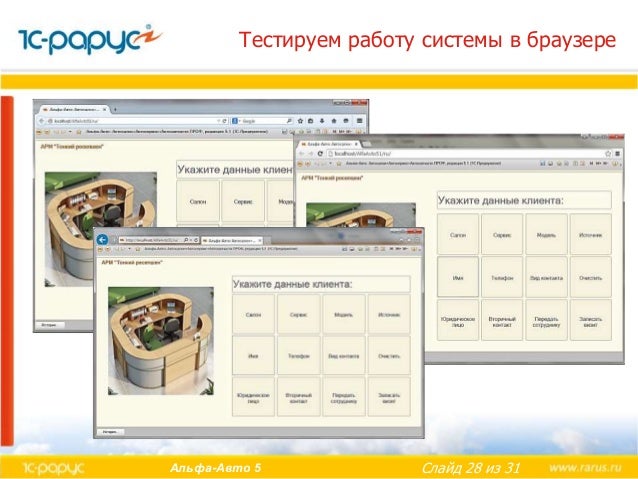The height and width of the screenshot is (479, 638).
Task: Click Салон button in Firefox window
Action: click(198, 201)
